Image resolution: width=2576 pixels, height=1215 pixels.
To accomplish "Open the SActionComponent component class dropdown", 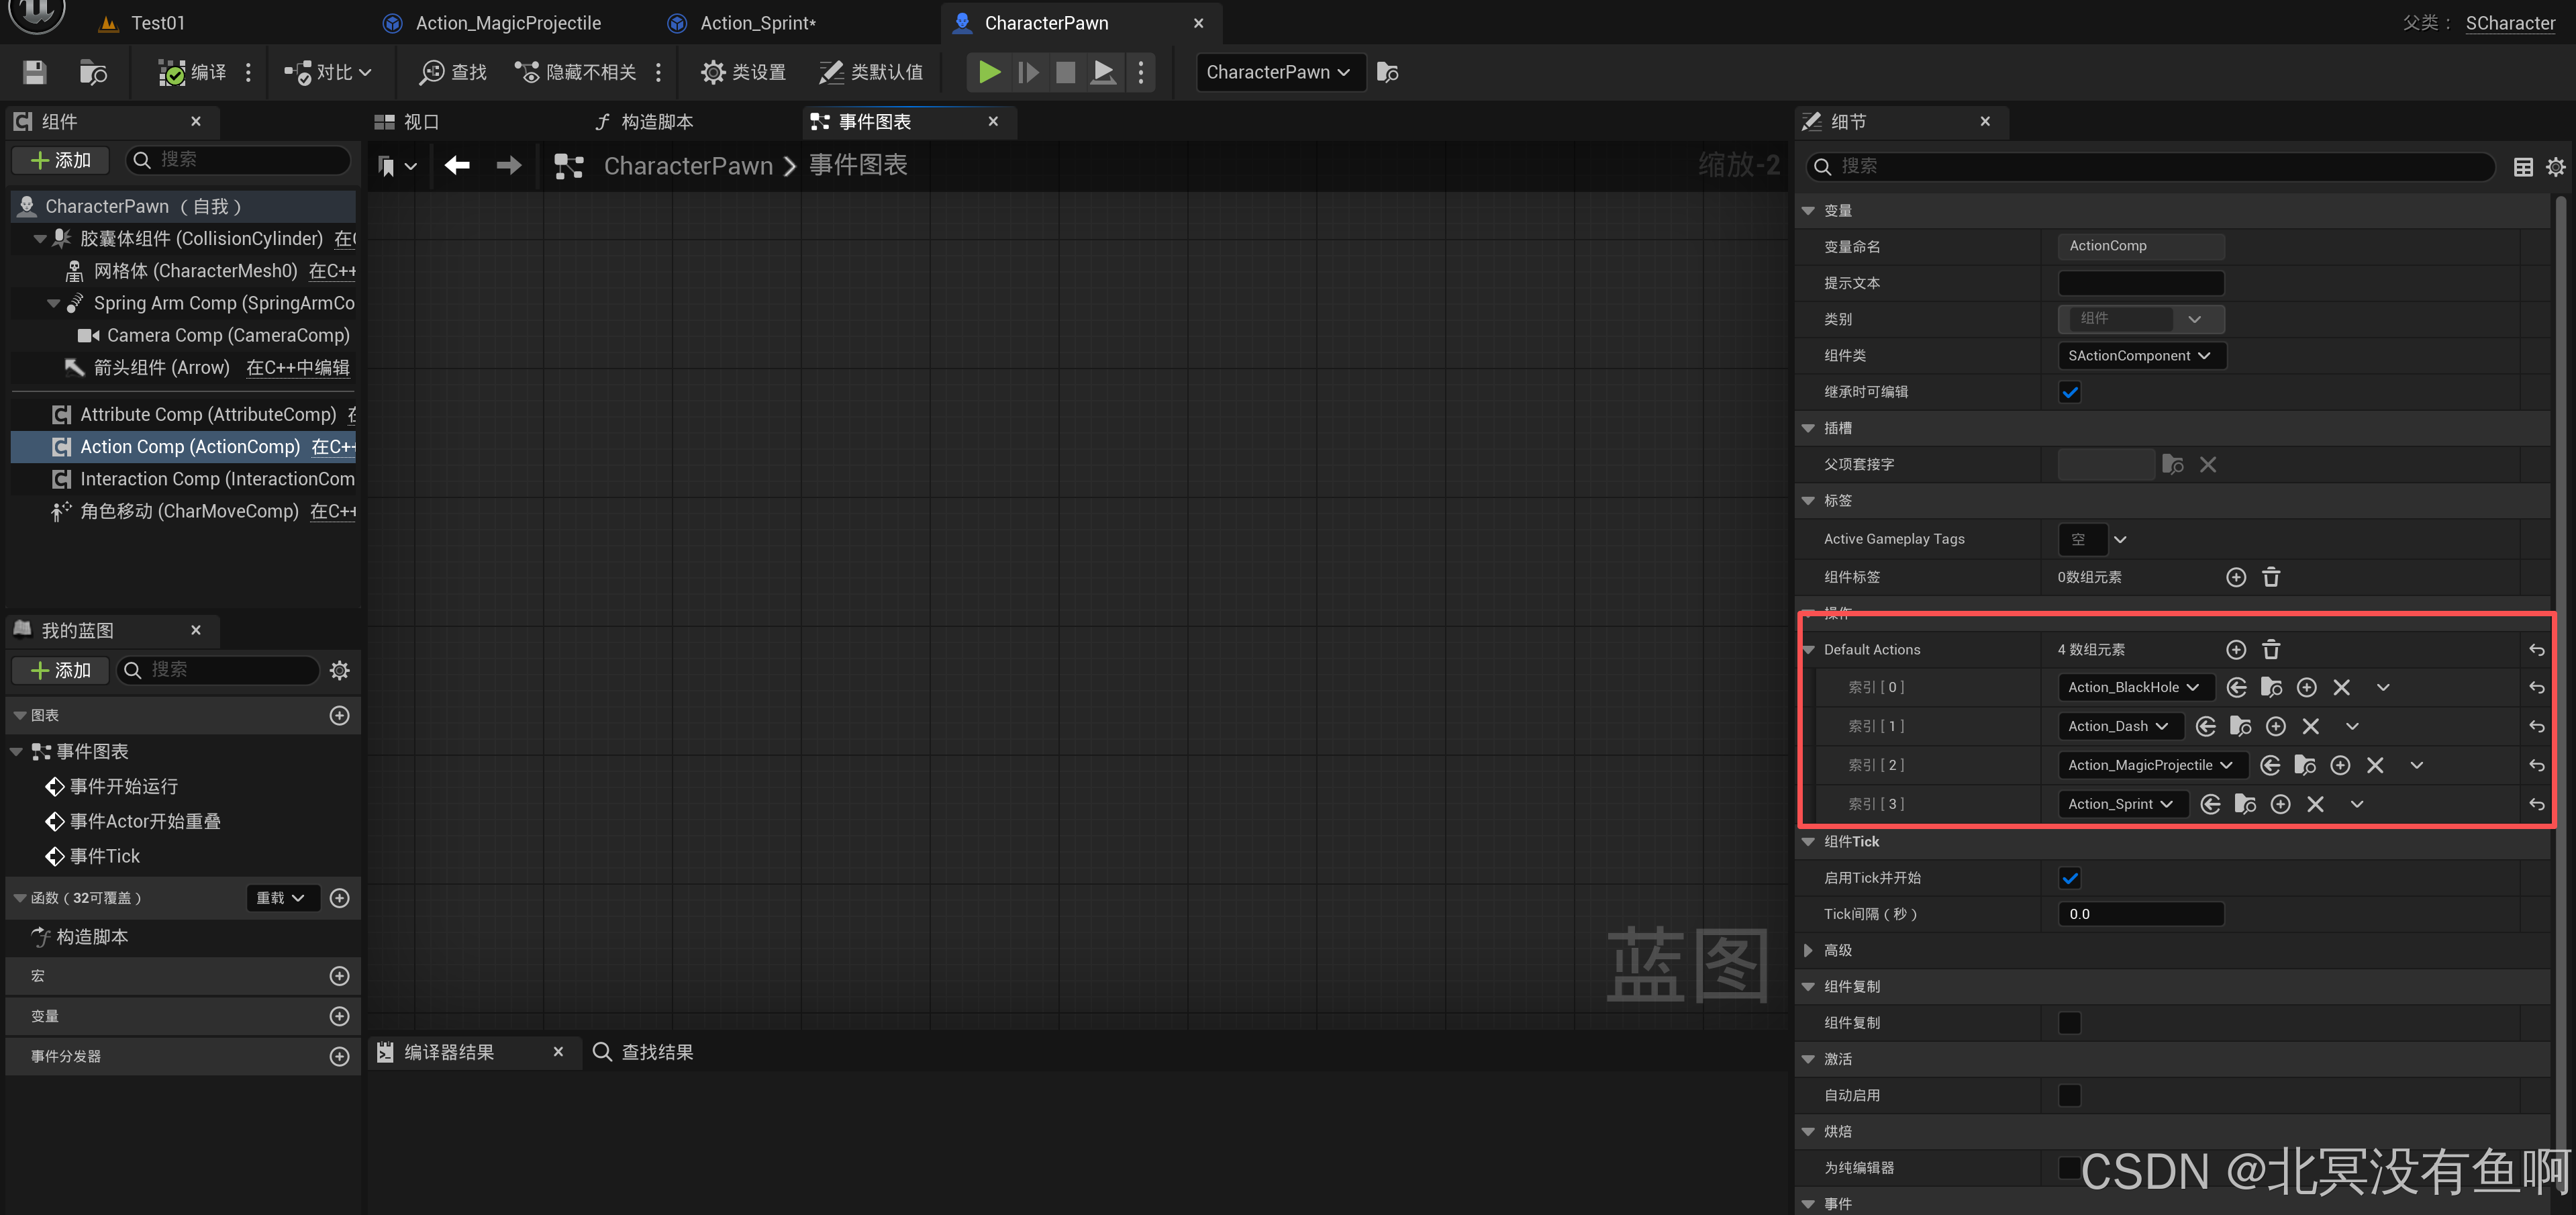I will 2140,356.
